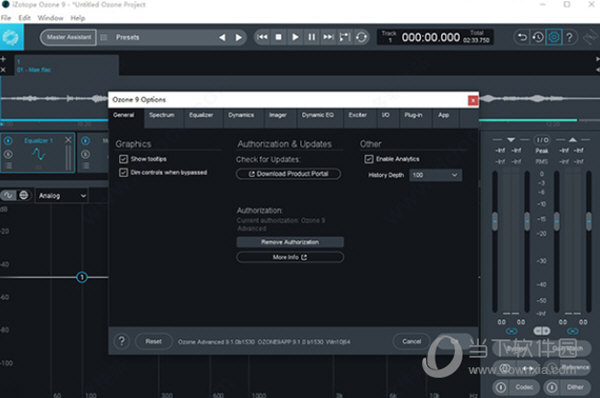Toggle the I/O meter label button
This screenshot has height=398, width=600.
click(x=542, y=140)
